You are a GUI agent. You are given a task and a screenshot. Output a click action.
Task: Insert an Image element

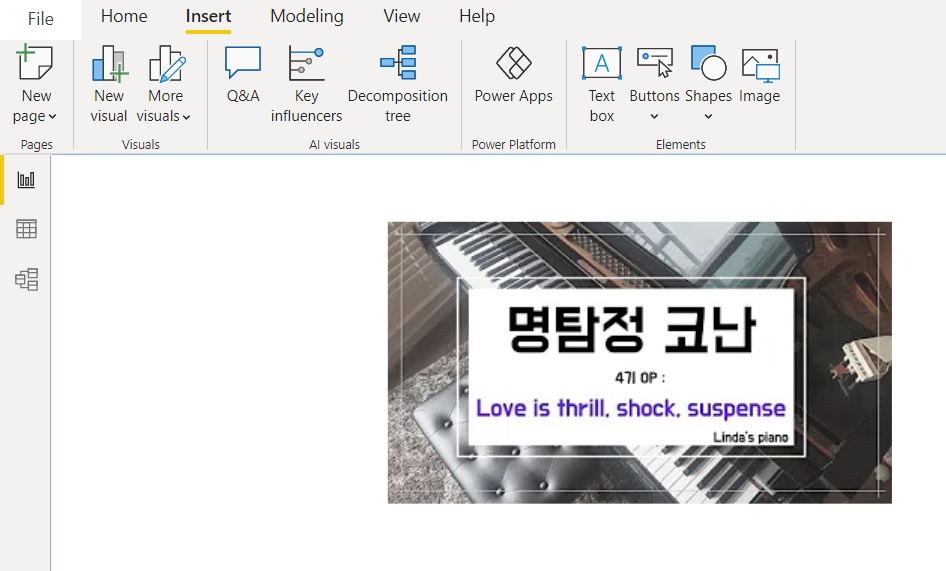point(760,74)
